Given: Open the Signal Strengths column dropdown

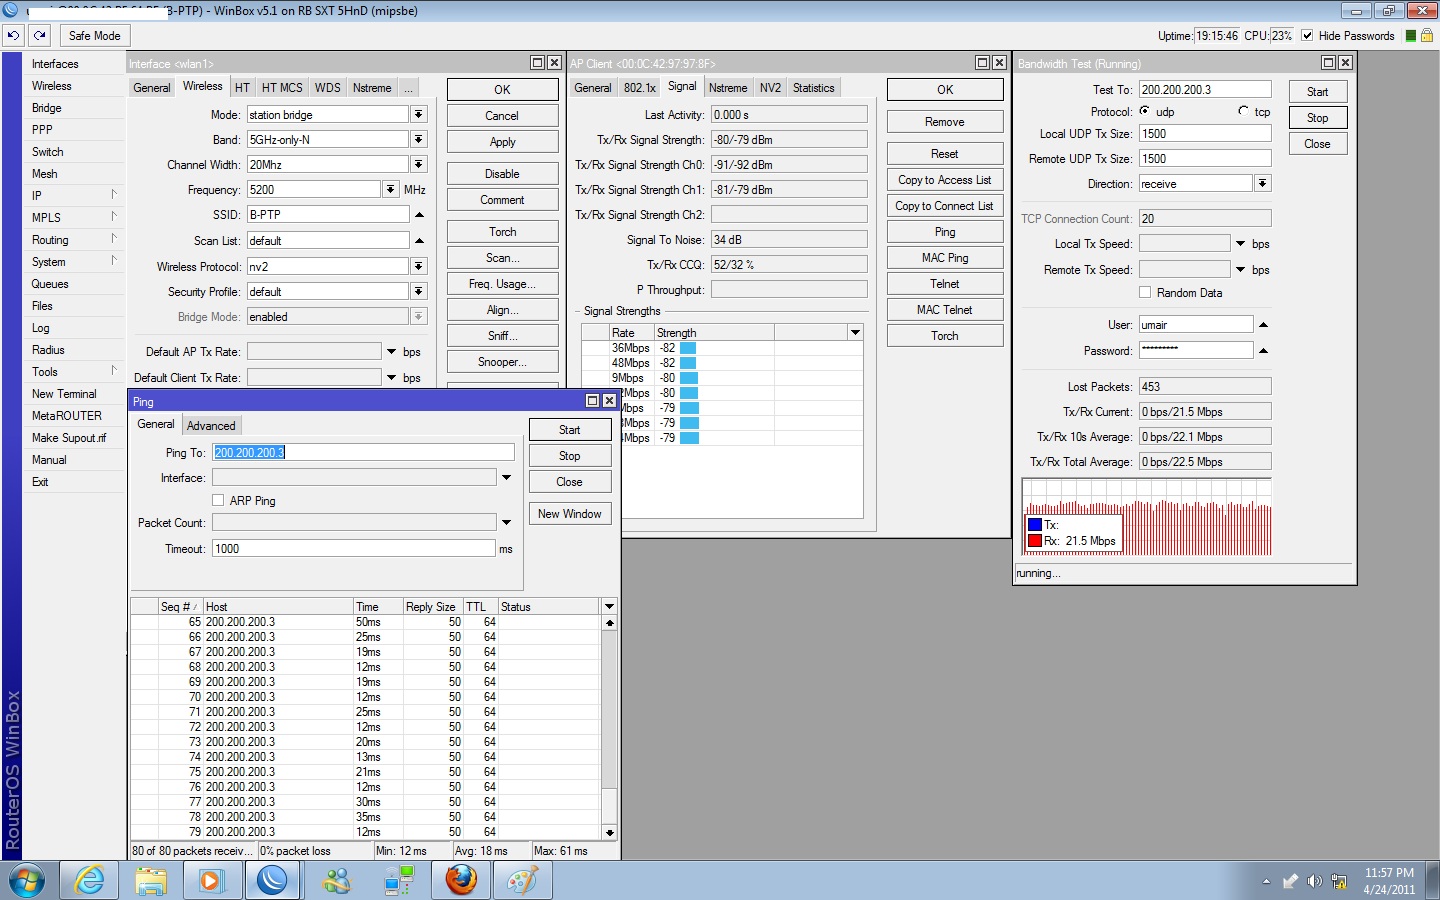Looking at the screenshot, I should pyautogui.click(x=855, y=332).
